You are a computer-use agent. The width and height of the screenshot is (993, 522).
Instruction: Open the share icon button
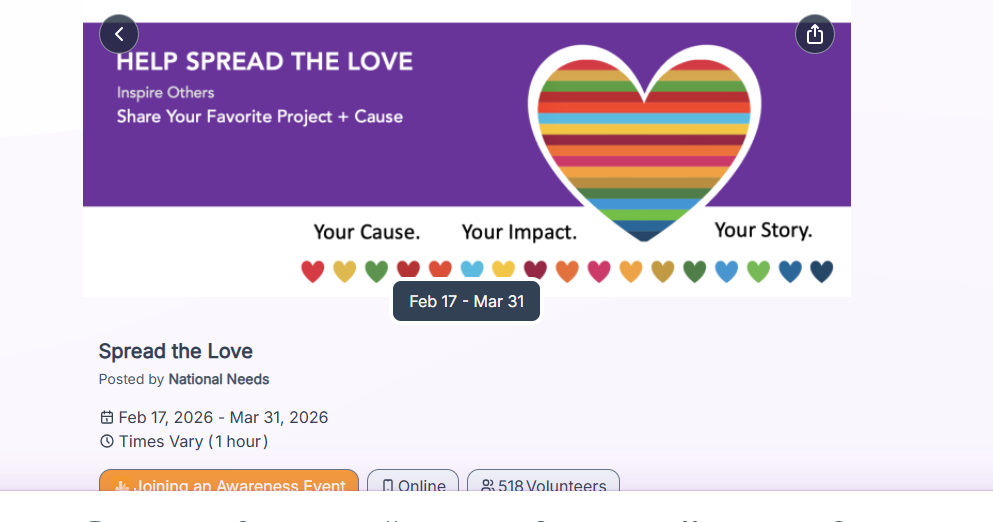pyautogui.click(x=814, y=35)
